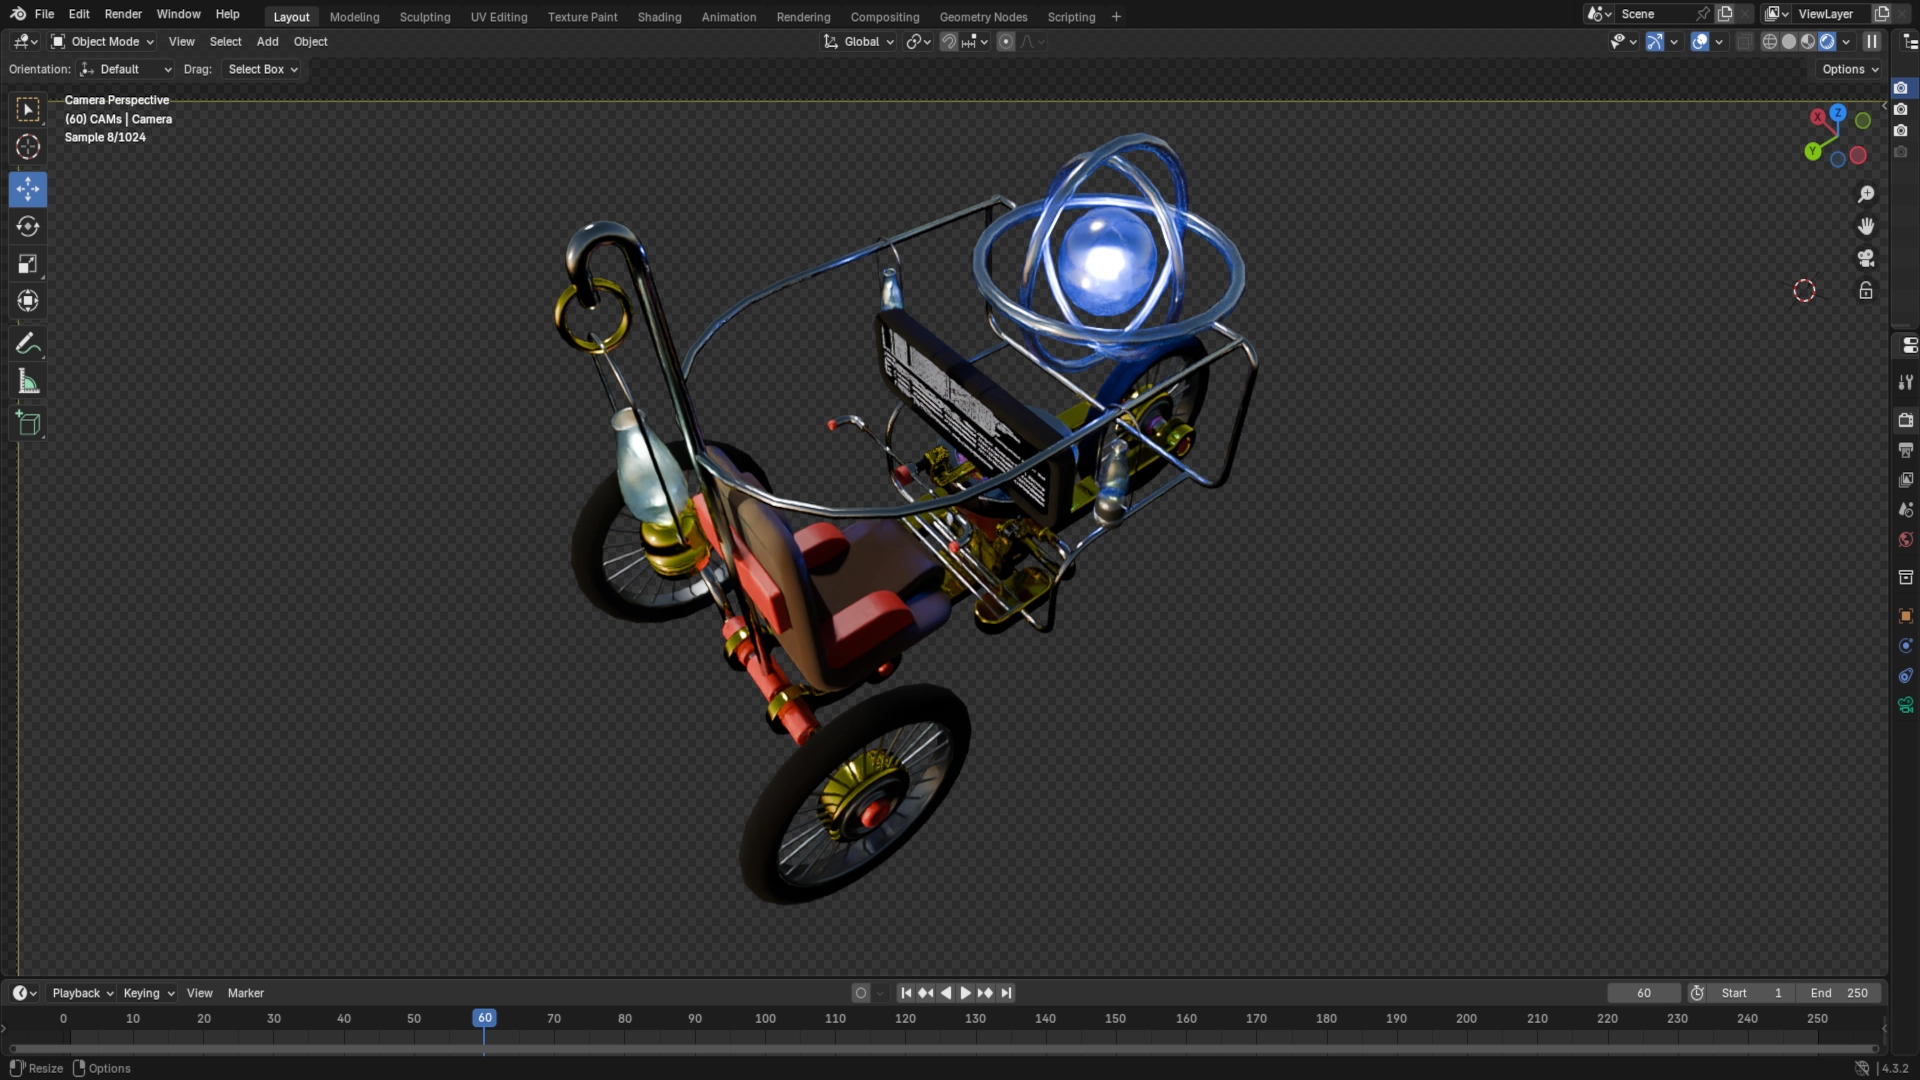Click the hand pan view icon
This screenshot has height=1080, width=1920.
pos(1866,227)
